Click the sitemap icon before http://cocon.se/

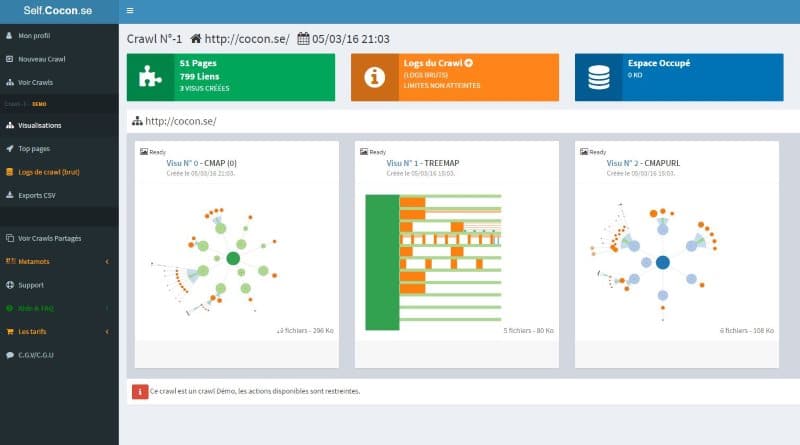tap(137, 121)
